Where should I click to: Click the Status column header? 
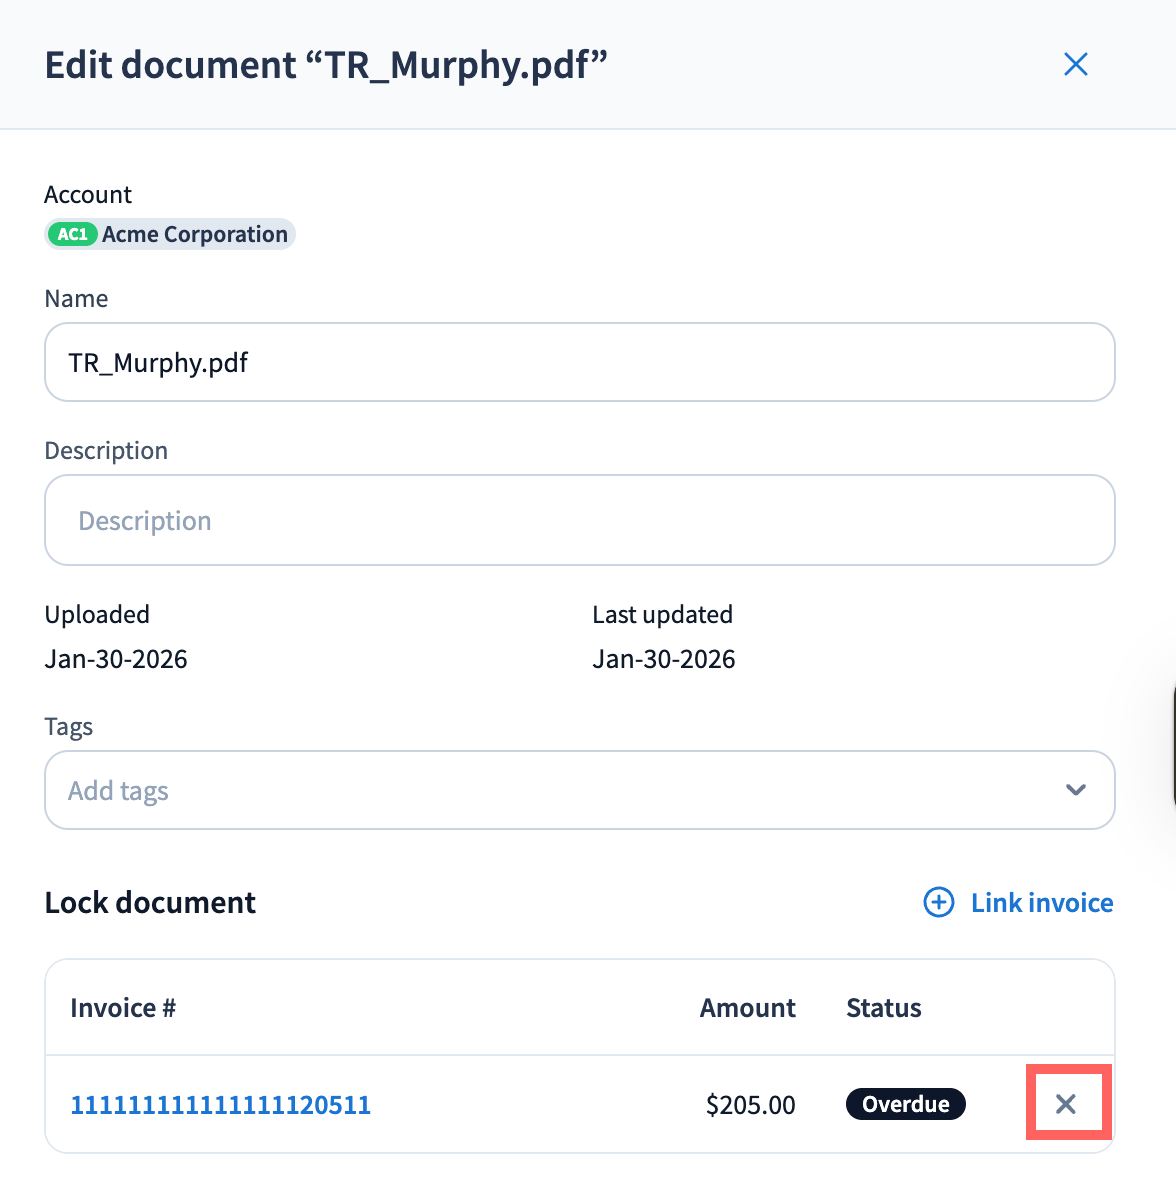(x=883, y=1008)
